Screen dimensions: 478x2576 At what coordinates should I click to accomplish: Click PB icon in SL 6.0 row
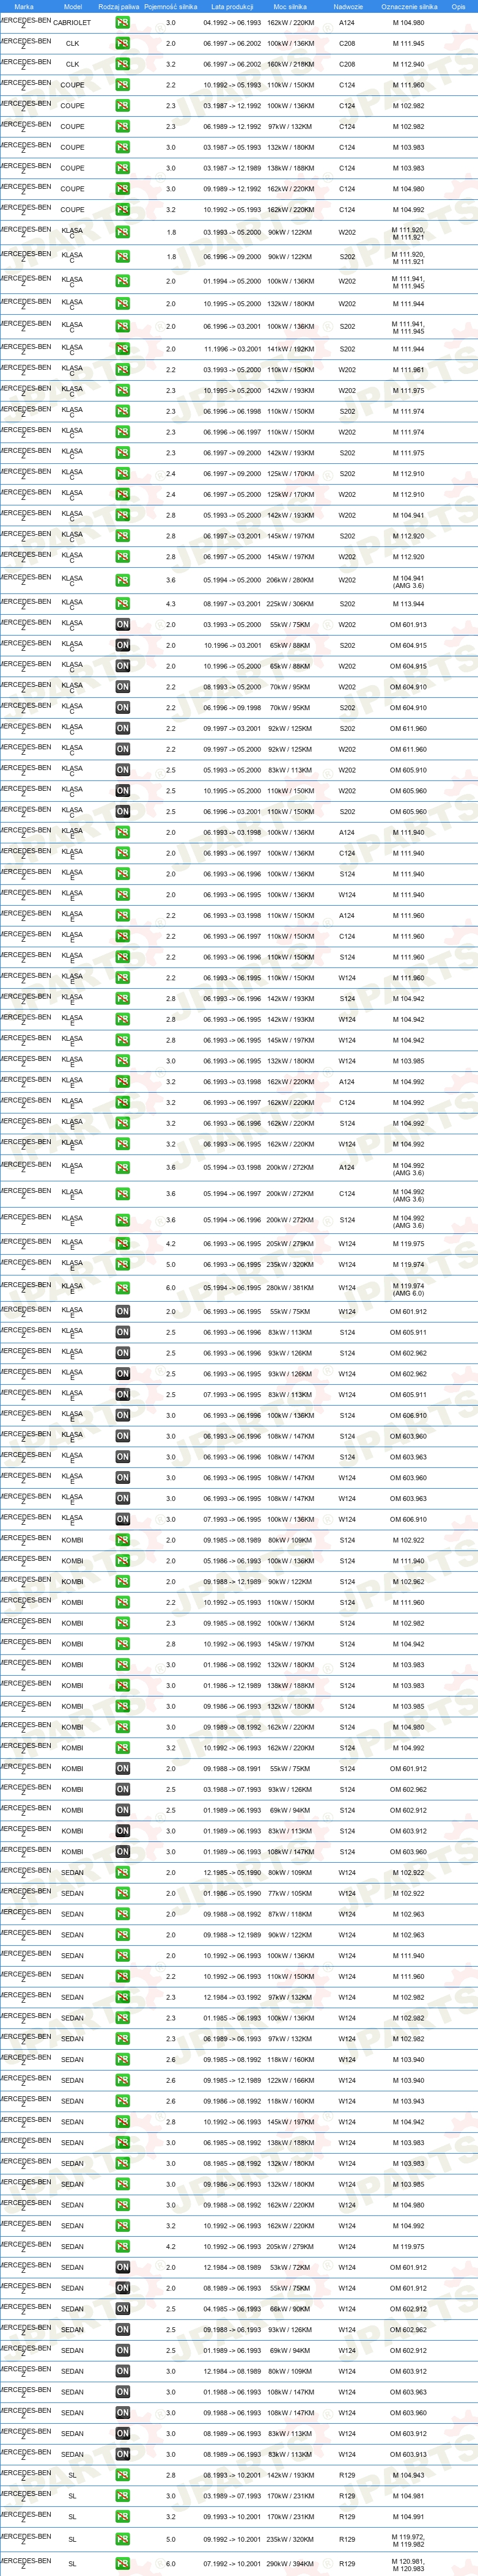coord(122,2564)
